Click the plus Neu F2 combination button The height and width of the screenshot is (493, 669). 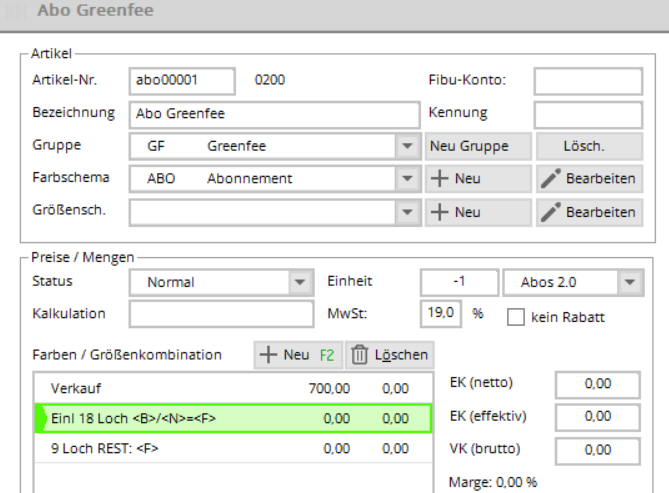[x=295, y=354]
